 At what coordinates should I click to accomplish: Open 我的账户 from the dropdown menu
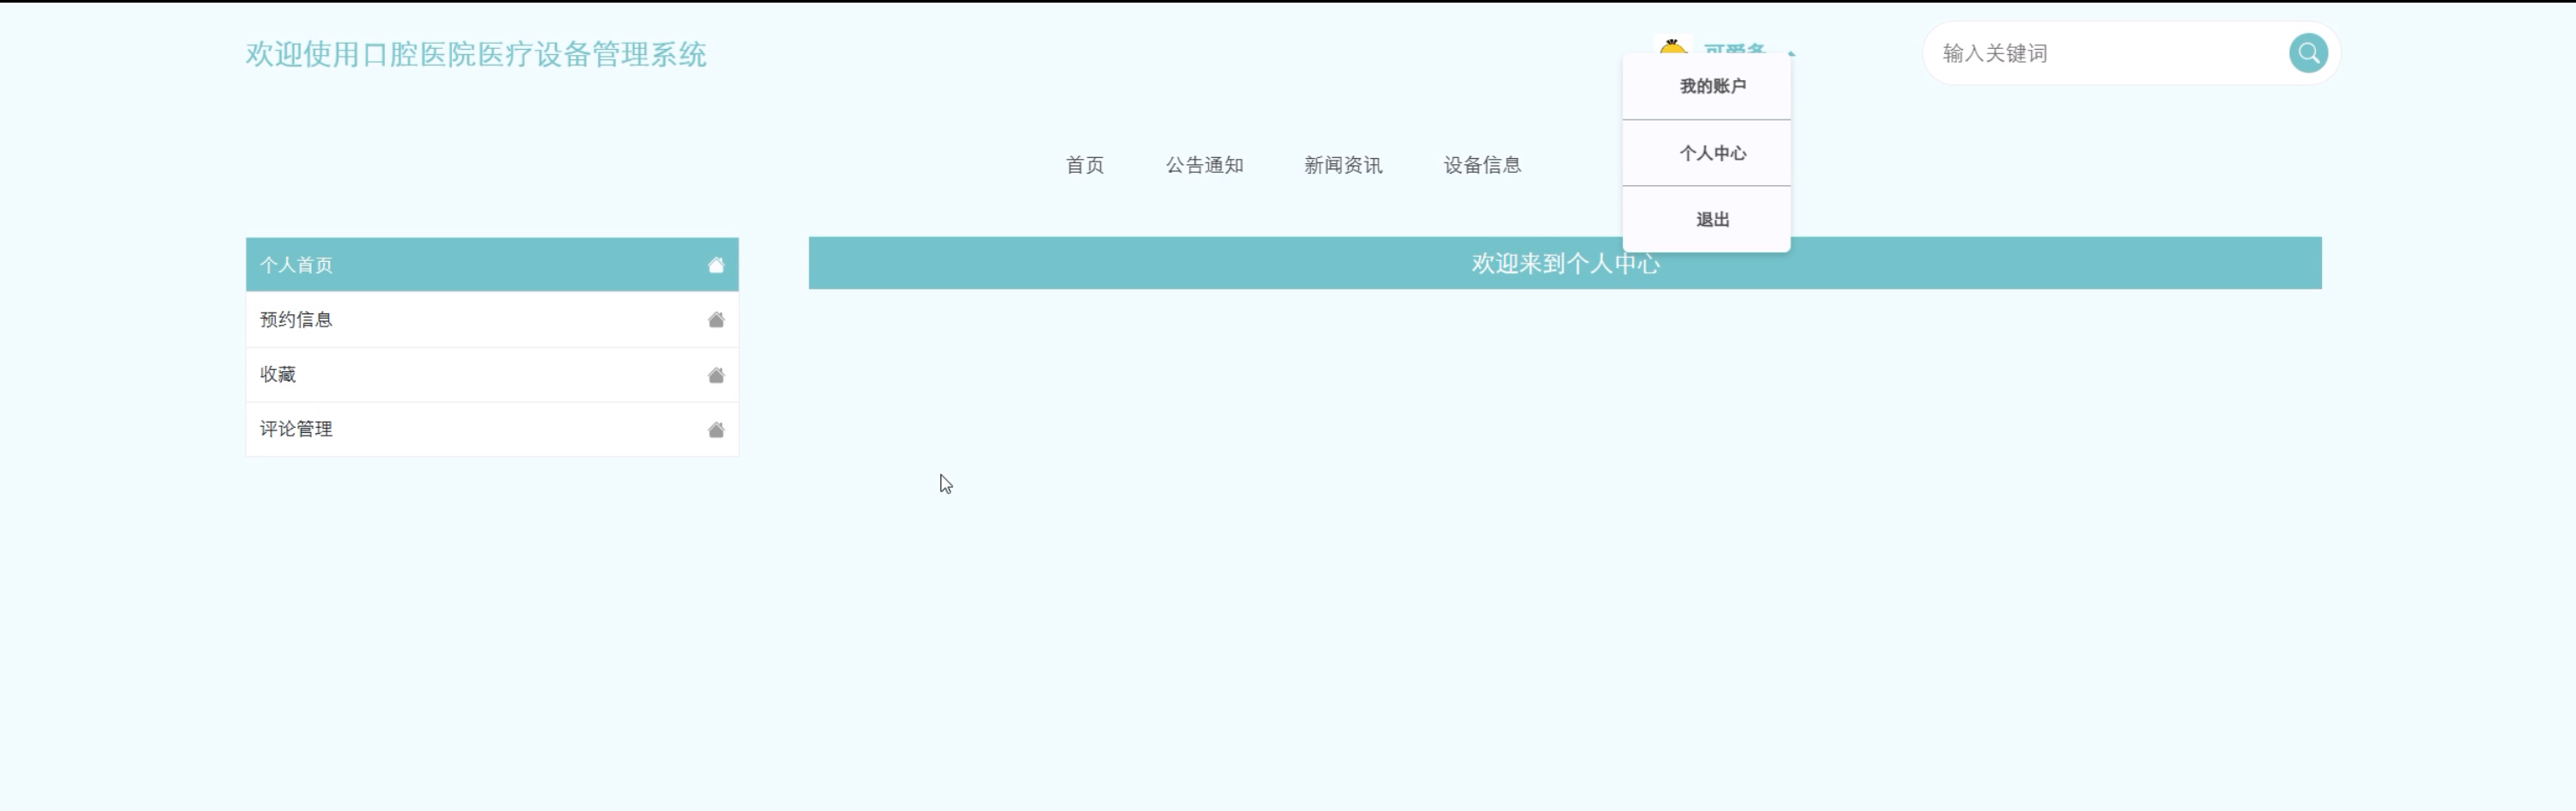tap(1707, 86)
